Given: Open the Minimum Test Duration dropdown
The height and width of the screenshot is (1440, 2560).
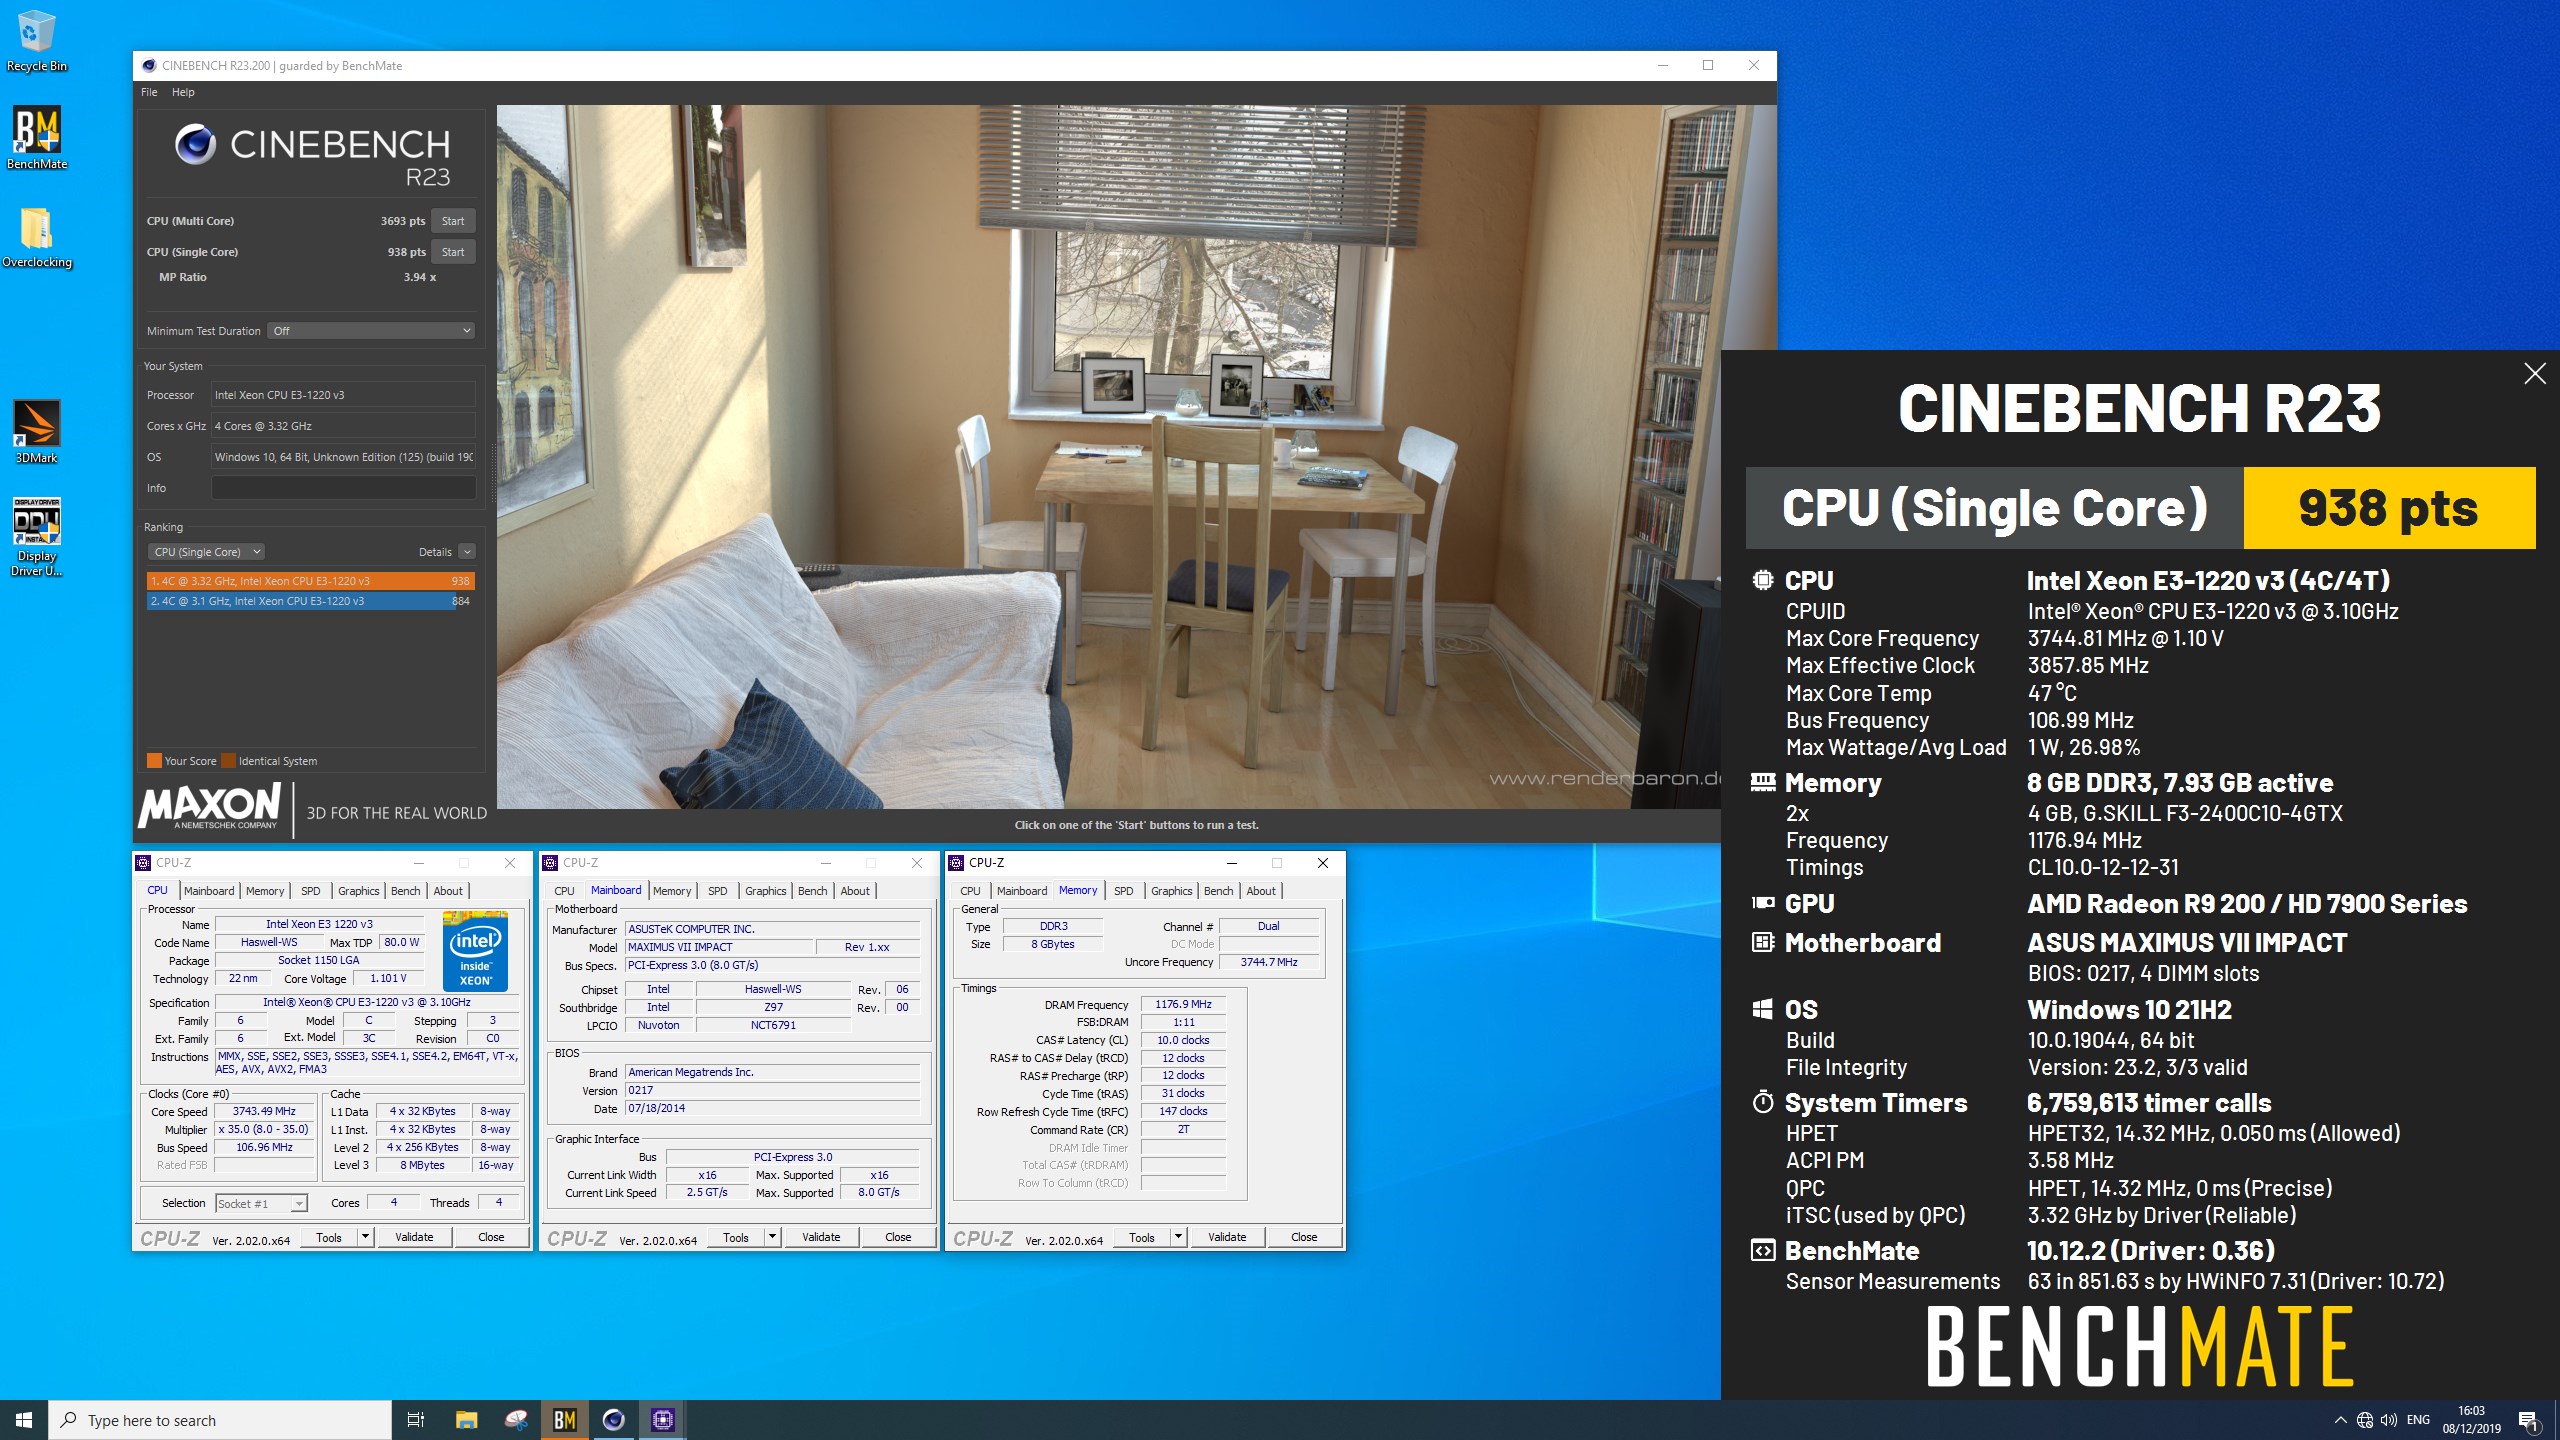Looking at the screenshot, I should 371,331.
